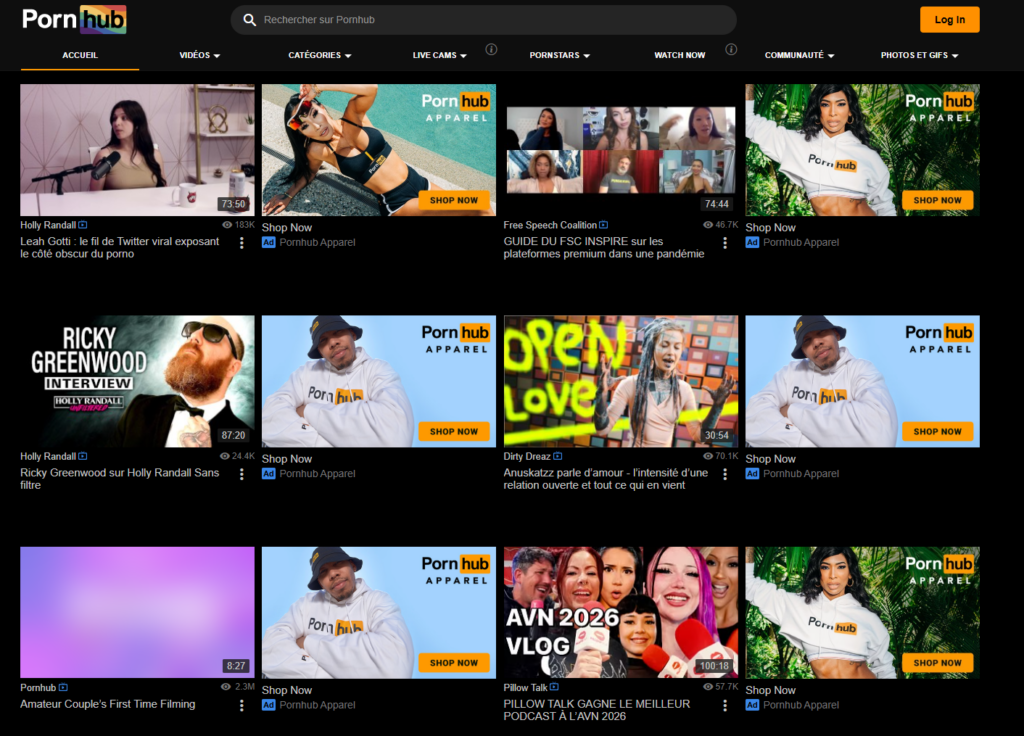The width and height of the screenshot is (1024, 736).
Task: Click the orange Log In button
Action: pyautogui.click(x=950, y=20)
